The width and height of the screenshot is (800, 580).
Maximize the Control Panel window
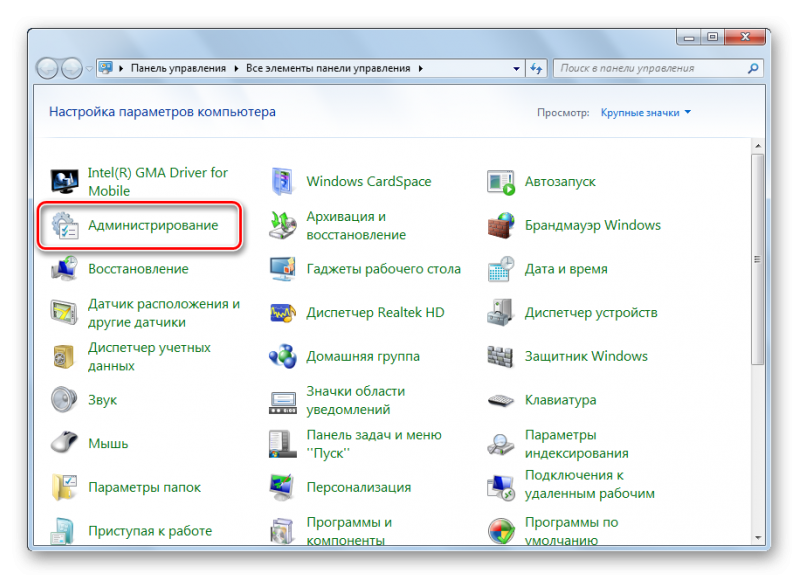tap(712, 37)
